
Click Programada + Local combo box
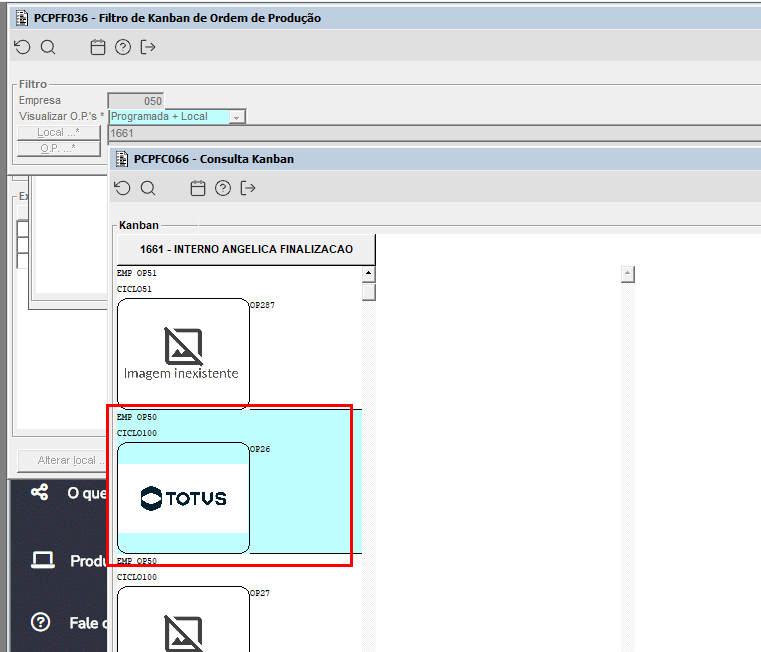[x=177, y=117]
